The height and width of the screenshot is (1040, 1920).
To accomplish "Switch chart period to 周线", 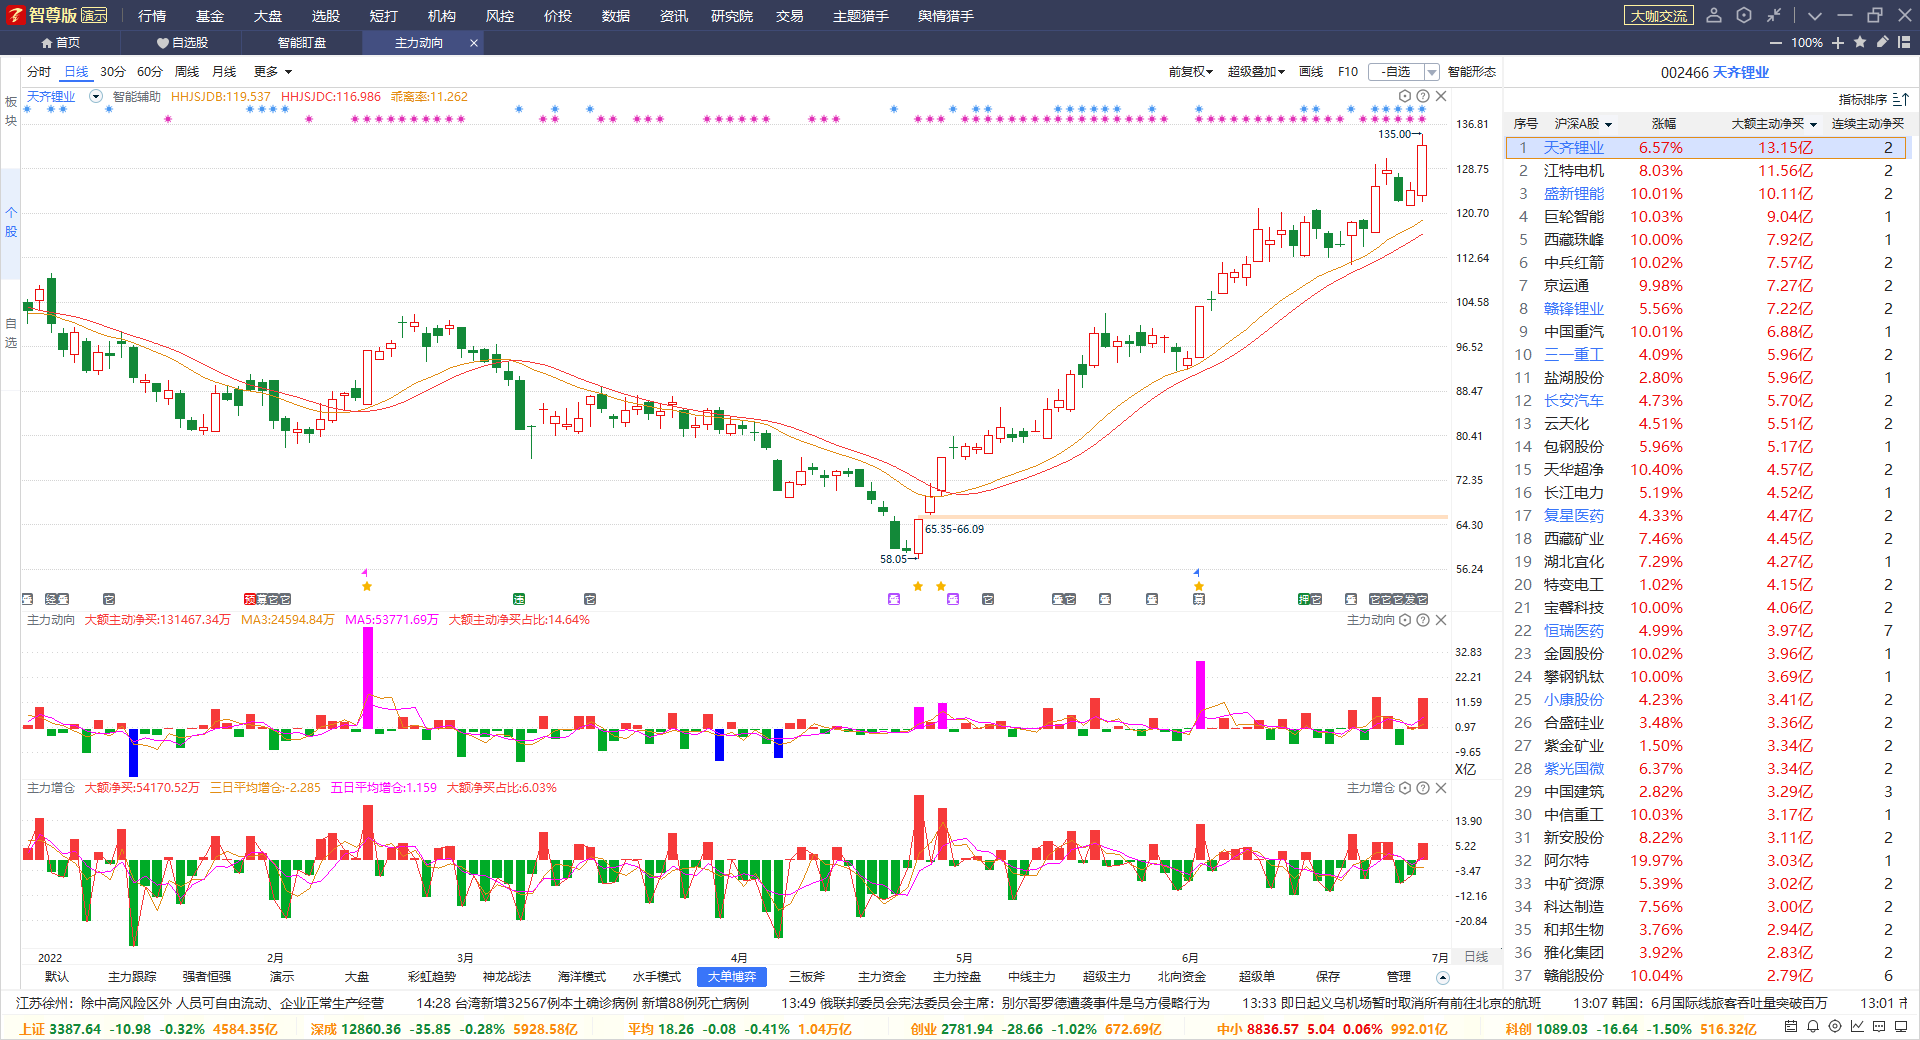I will point(187,72).
